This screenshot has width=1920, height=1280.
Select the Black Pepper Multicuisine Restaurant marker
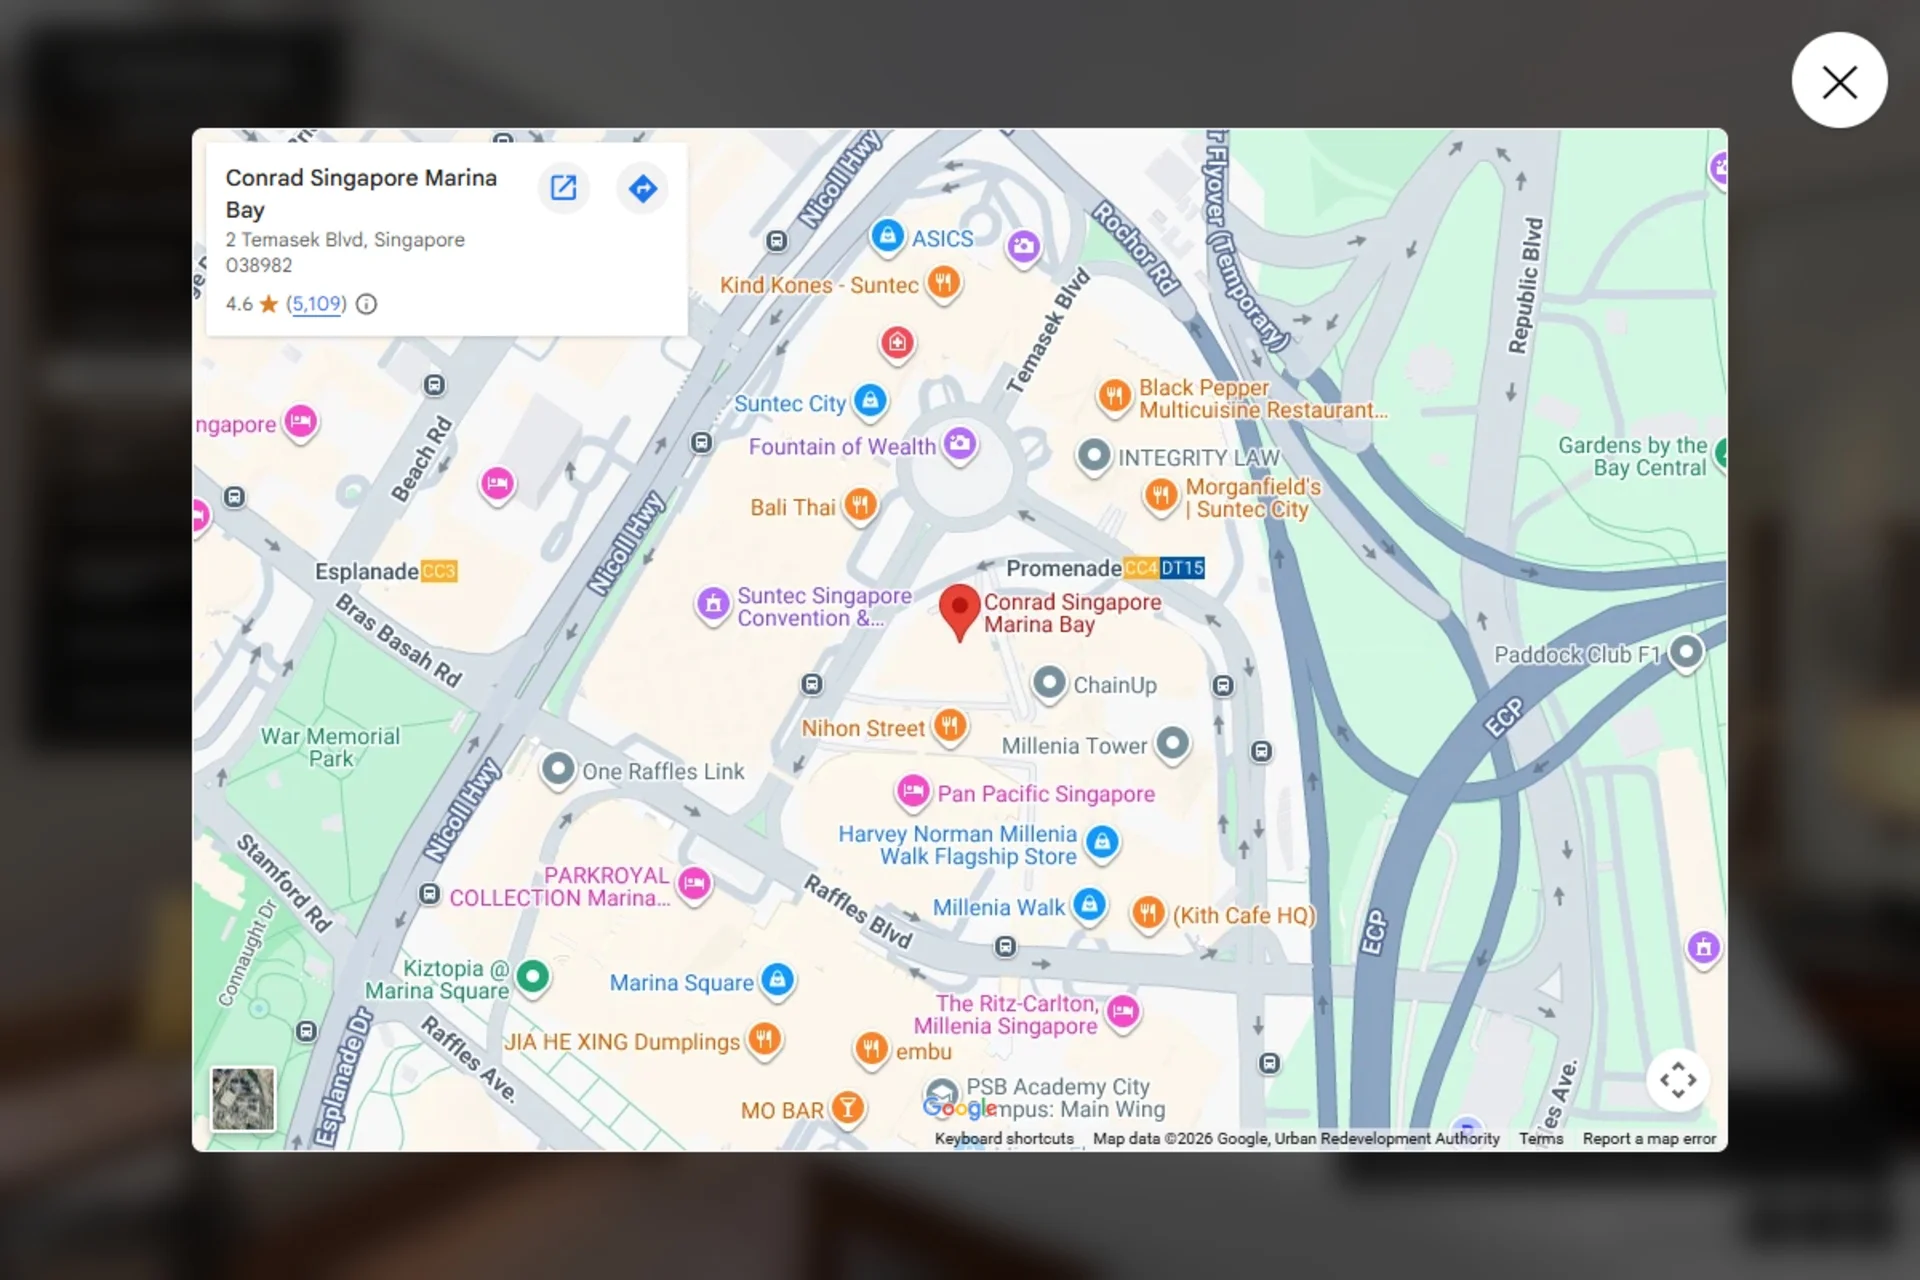(x=1114, y=396)
